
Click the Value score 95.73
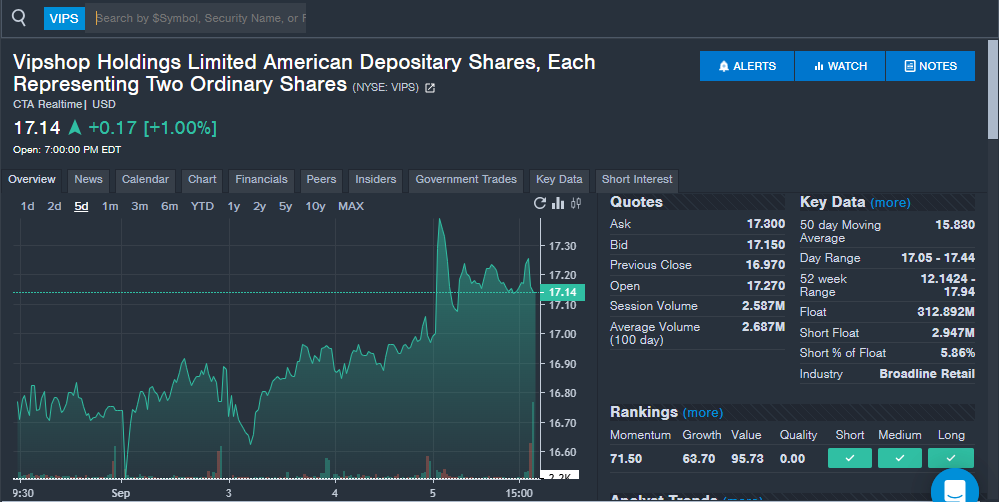[747, 459]
